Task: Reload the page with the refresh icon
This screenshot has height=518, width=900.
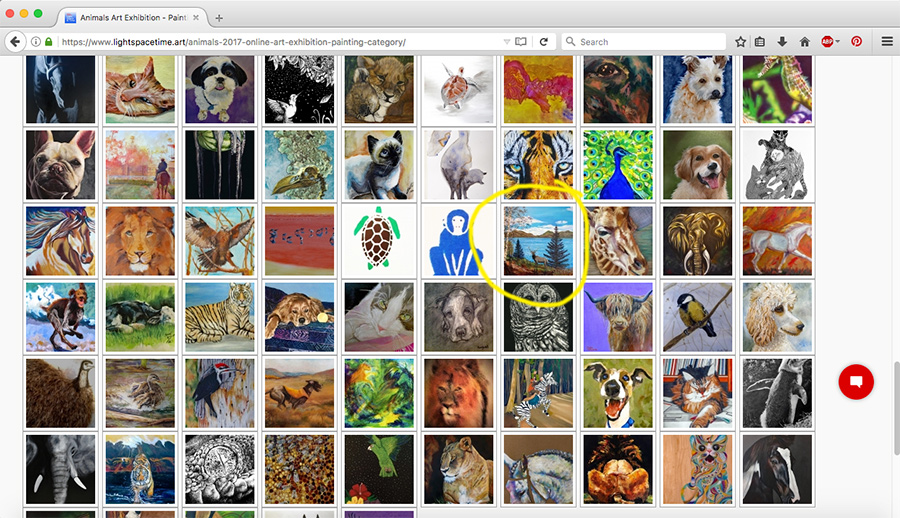Action: click(544, 42)
